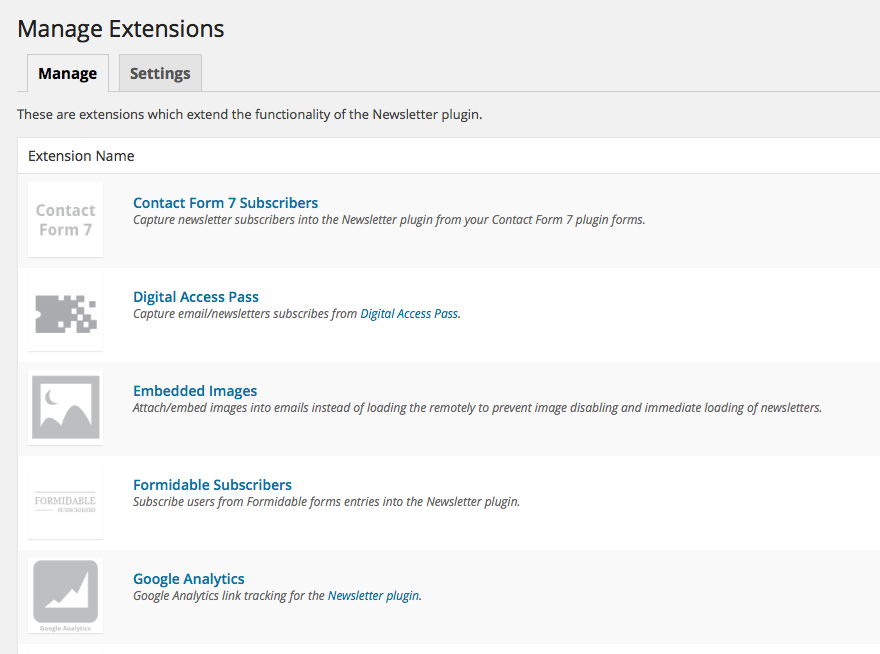Viewport: 880px width, 654px height.
Task: Click the Contact Form 7 description text
Action: [389, 220]
